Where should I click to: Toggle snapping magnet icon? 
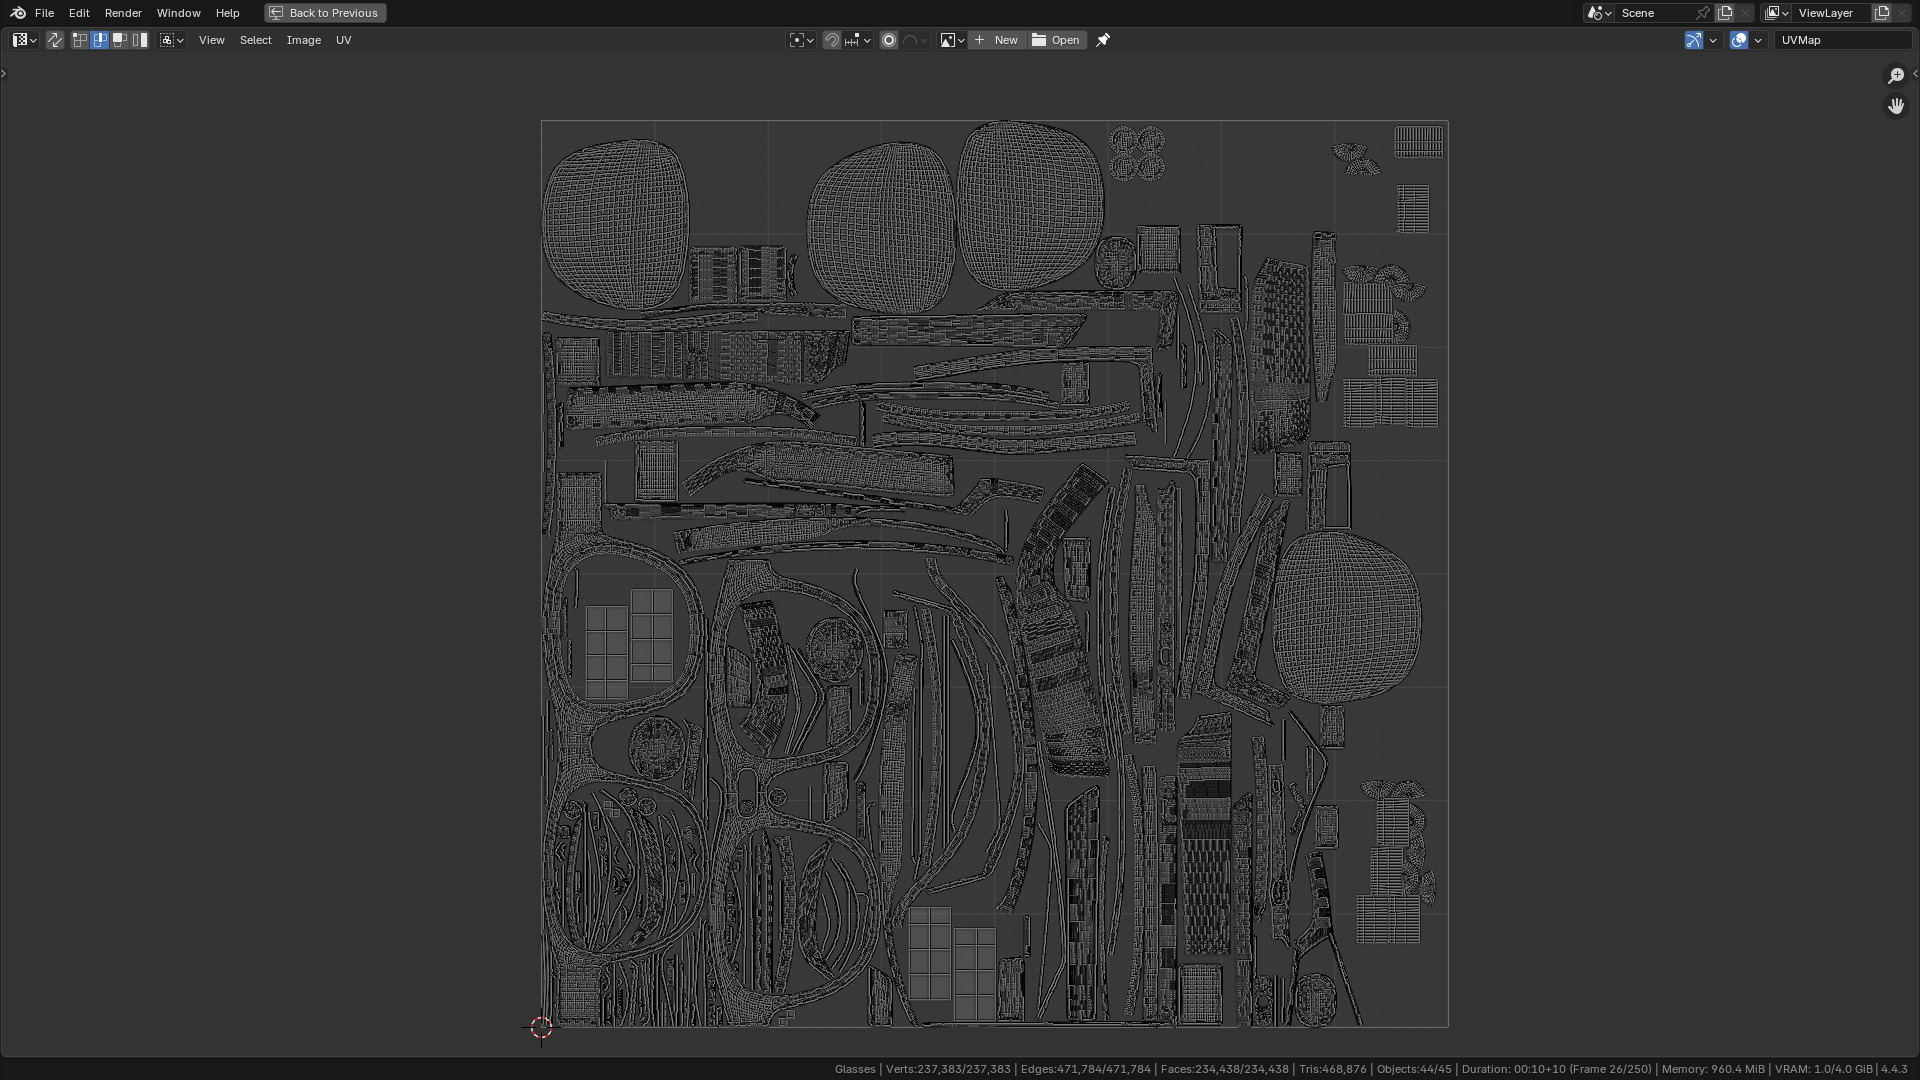[x=832, y=40]
